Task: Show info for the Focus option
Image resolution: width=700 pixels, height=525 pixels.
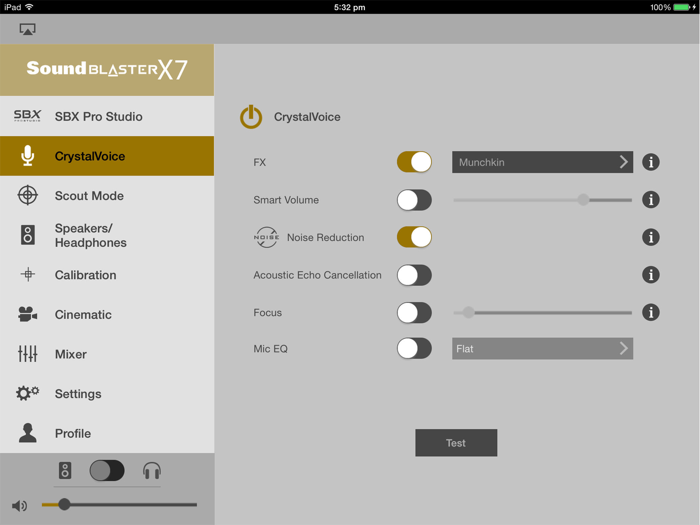Action: coord(651,312)
